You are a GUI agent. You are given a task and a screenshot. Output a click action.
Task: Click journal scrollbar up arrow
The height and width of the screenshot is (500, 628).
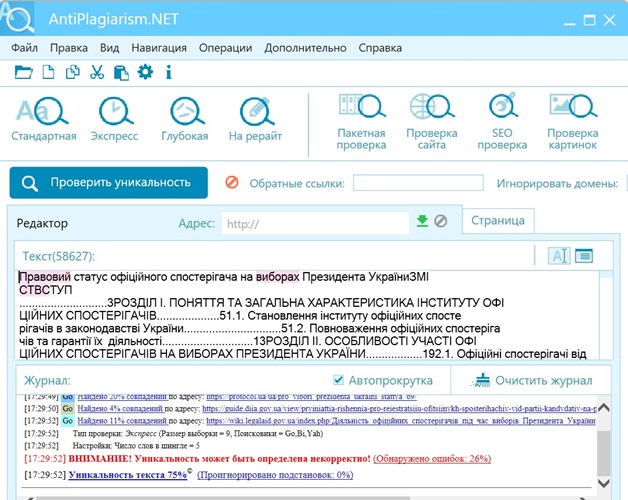(x=604, y=408)
